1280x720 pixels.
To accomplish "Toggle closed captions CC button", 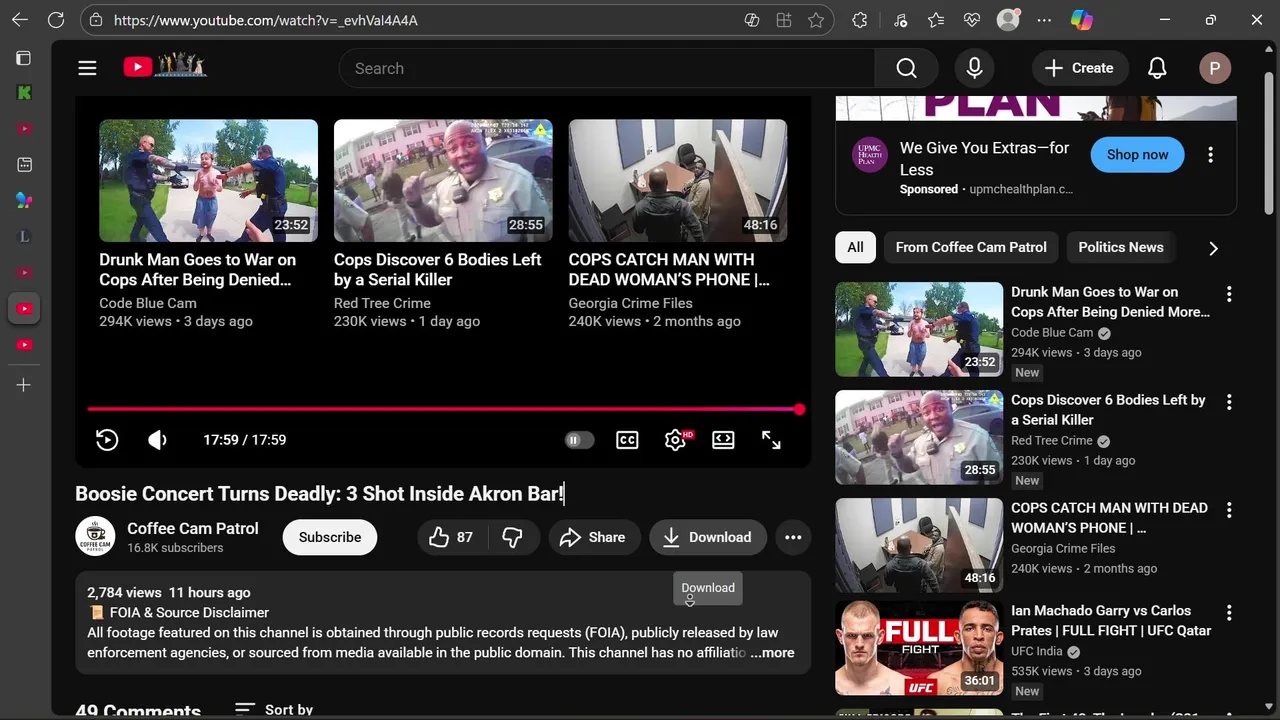I will [627, 440].
